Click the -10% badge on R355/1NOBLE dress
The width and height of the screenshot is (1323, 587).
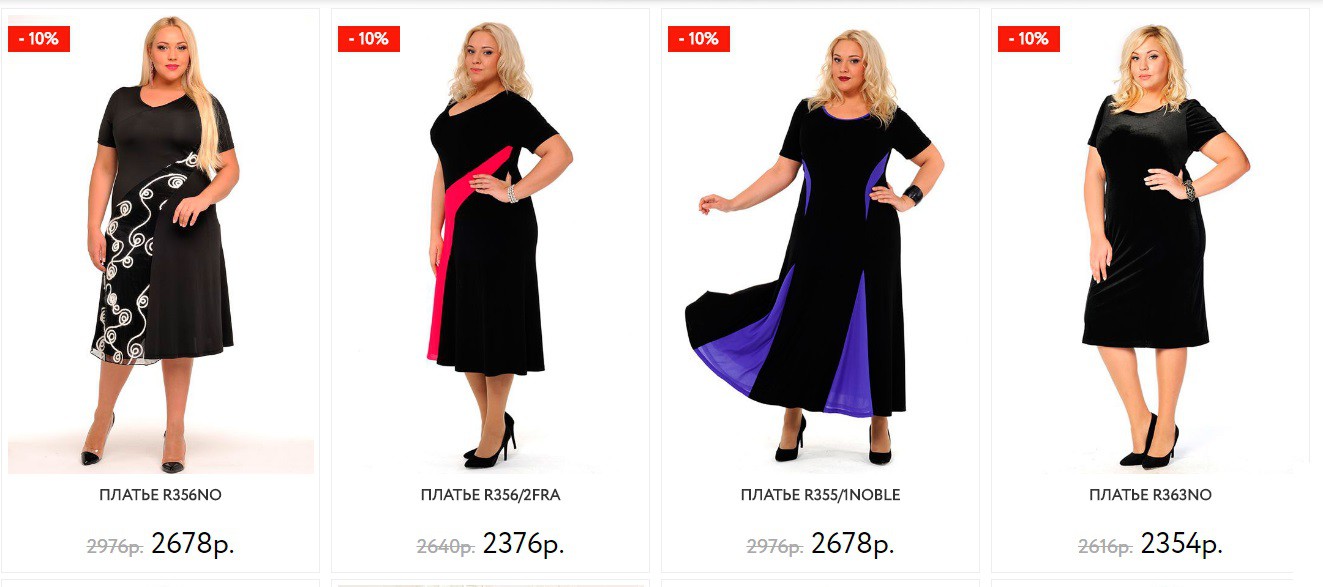(699, 39)
